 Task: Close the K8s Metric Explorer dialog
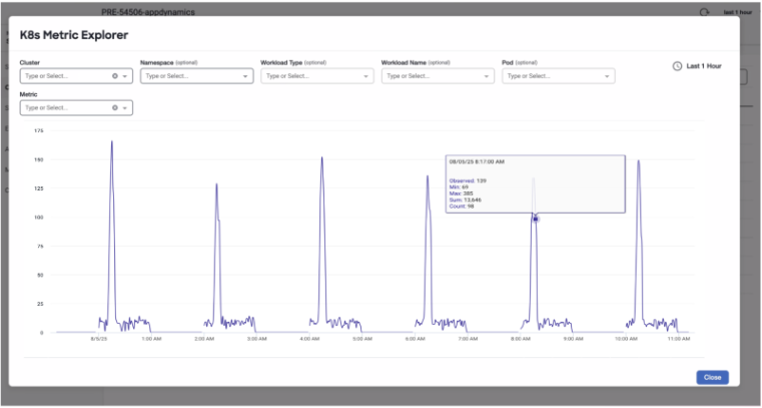click(712, 377)
